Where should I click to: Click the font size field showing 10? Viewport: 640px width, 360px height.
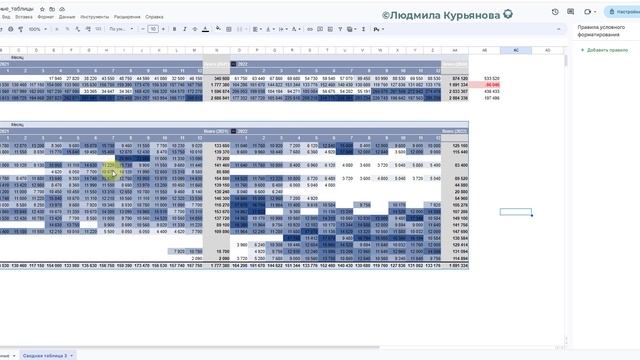(153, 29)
